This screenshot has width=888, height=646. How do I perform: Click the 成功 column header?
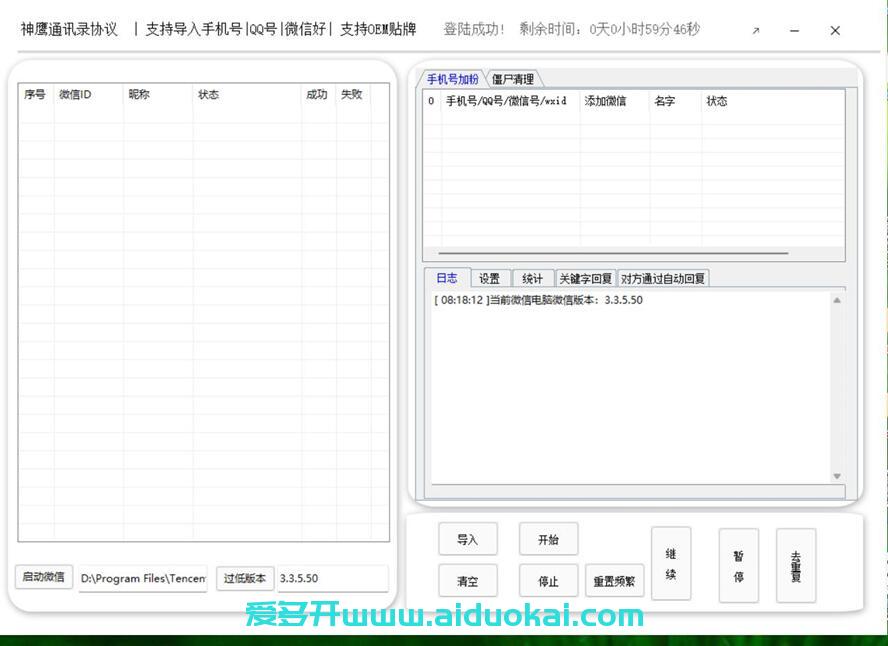click(317, 95)
